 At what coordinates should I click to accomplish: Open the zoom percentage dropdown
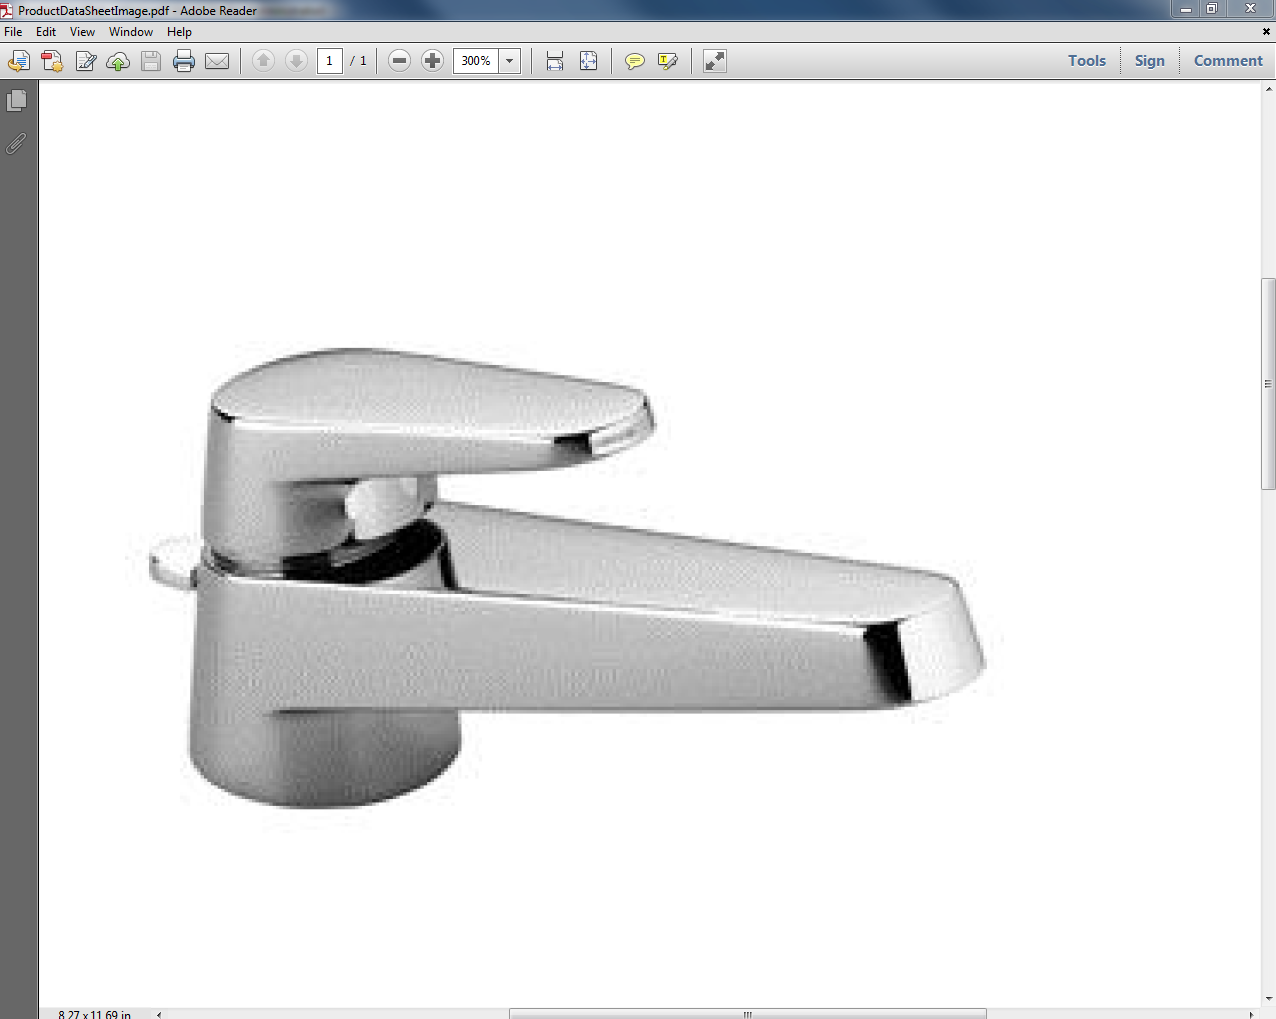pyautogui.click(x=509, y=60)
